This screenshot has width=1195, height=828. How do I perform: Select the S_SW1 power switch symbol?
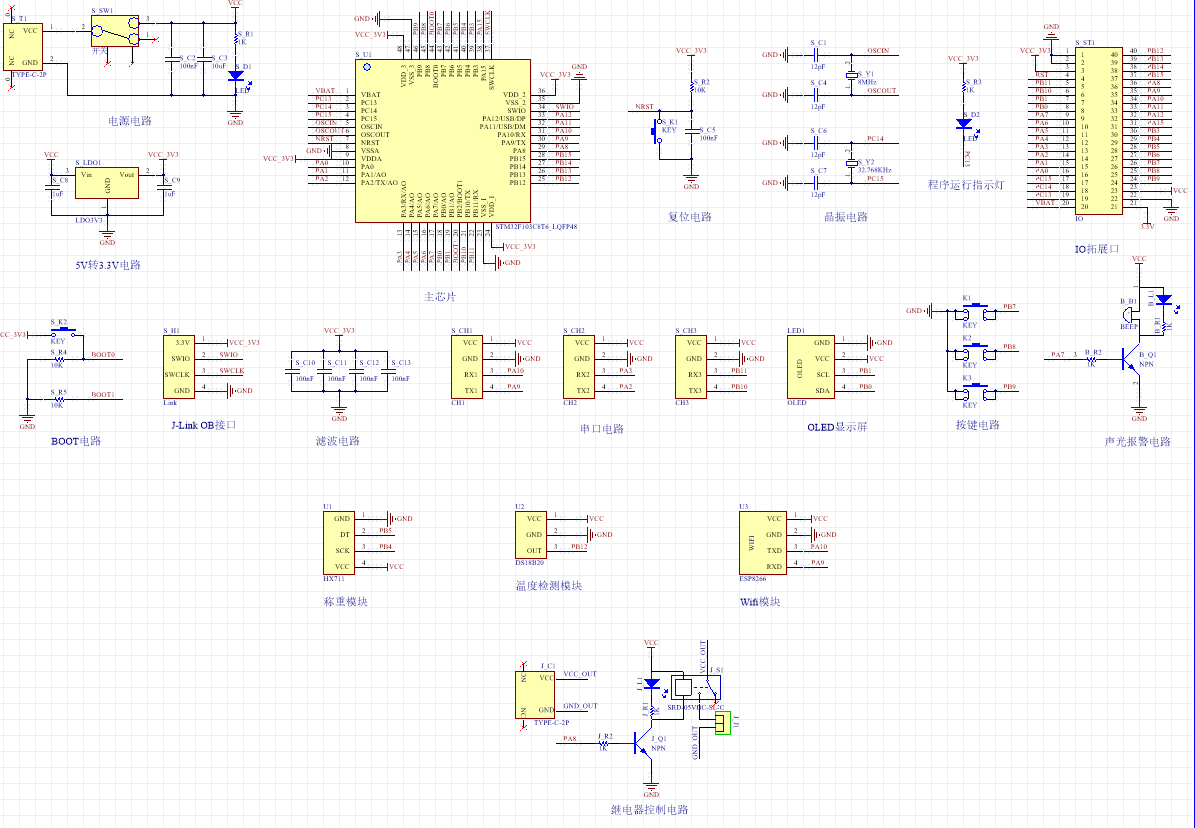[x=115, y=31]
